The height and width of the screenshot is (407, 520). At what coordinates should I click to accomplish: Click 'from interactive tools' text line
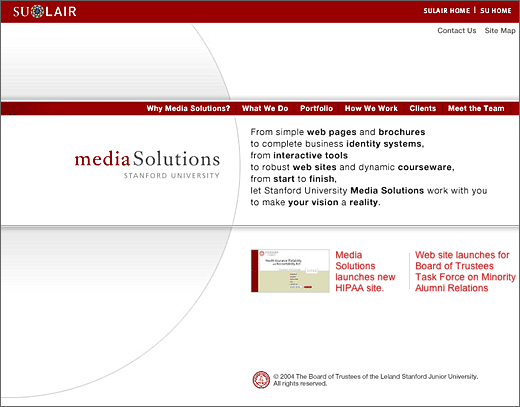299,155
